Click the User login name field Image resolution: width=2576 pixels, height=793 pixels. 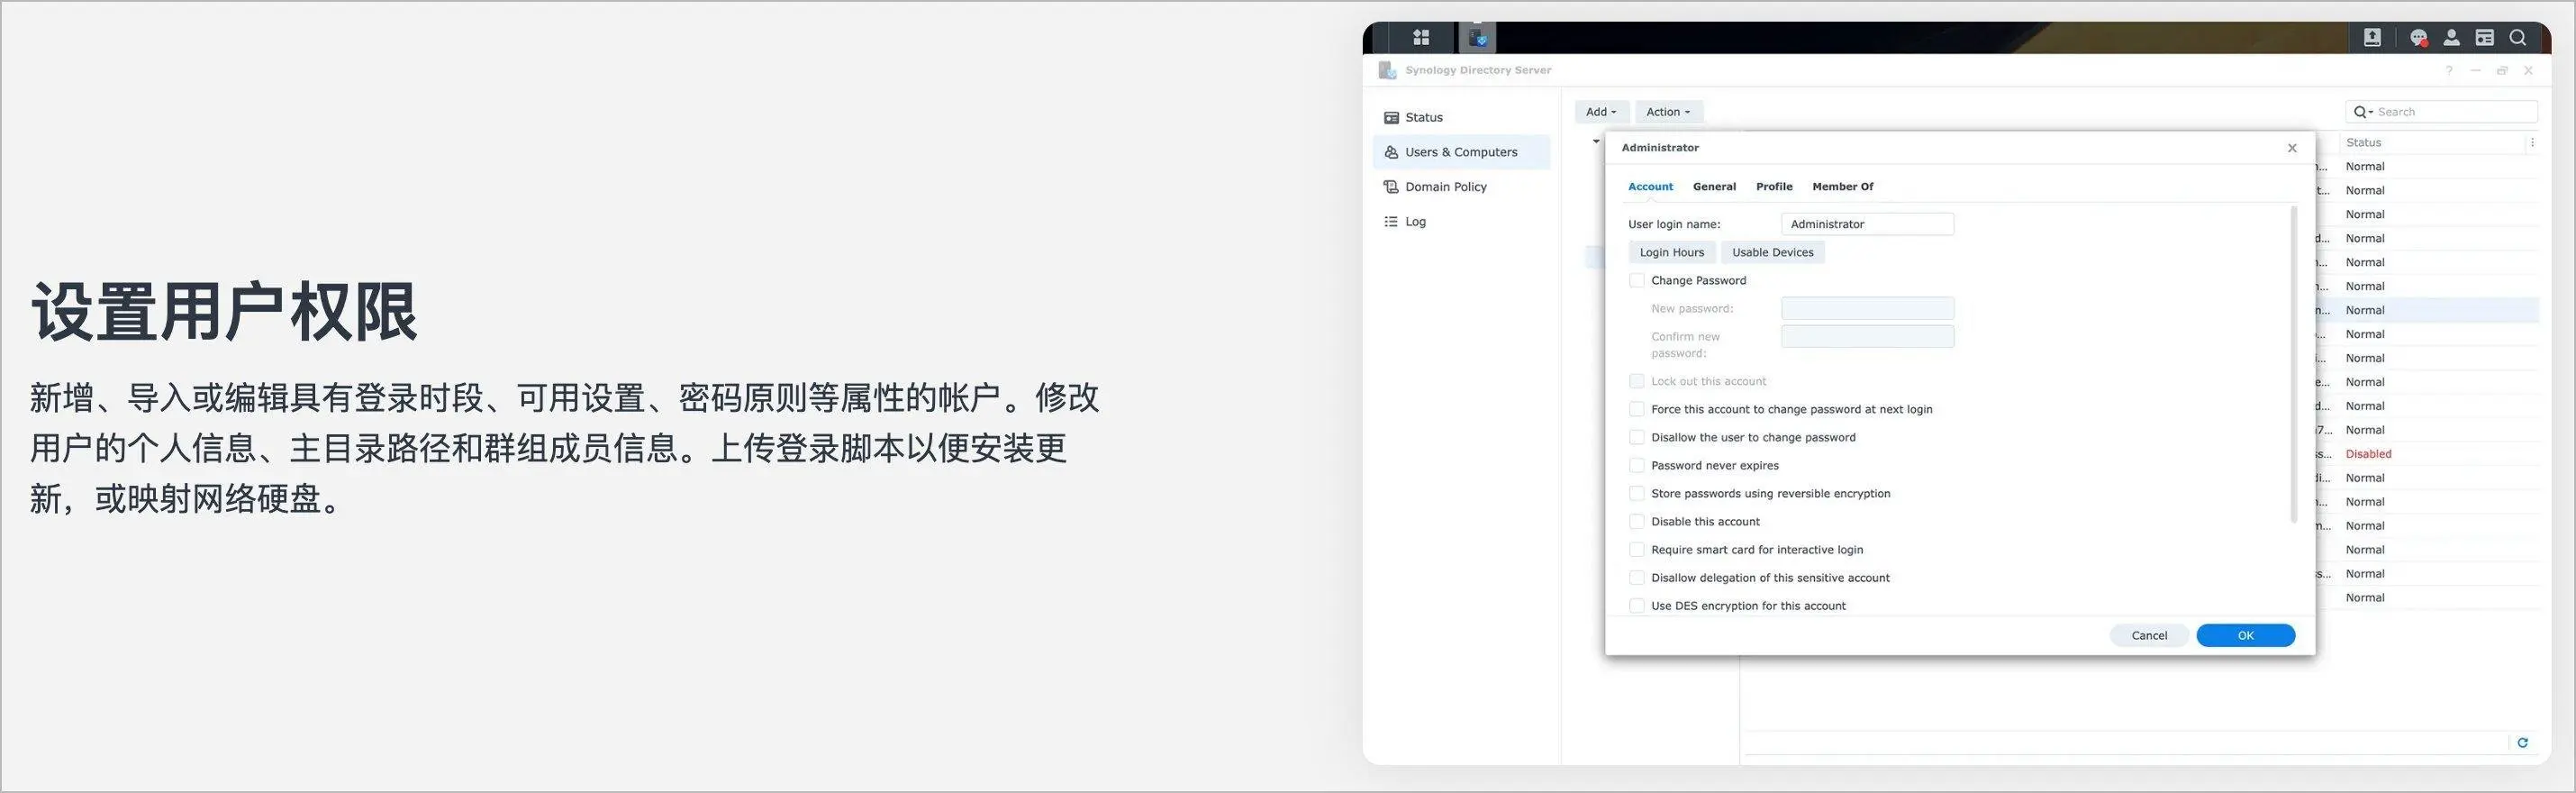click(x=1866, y=225)
